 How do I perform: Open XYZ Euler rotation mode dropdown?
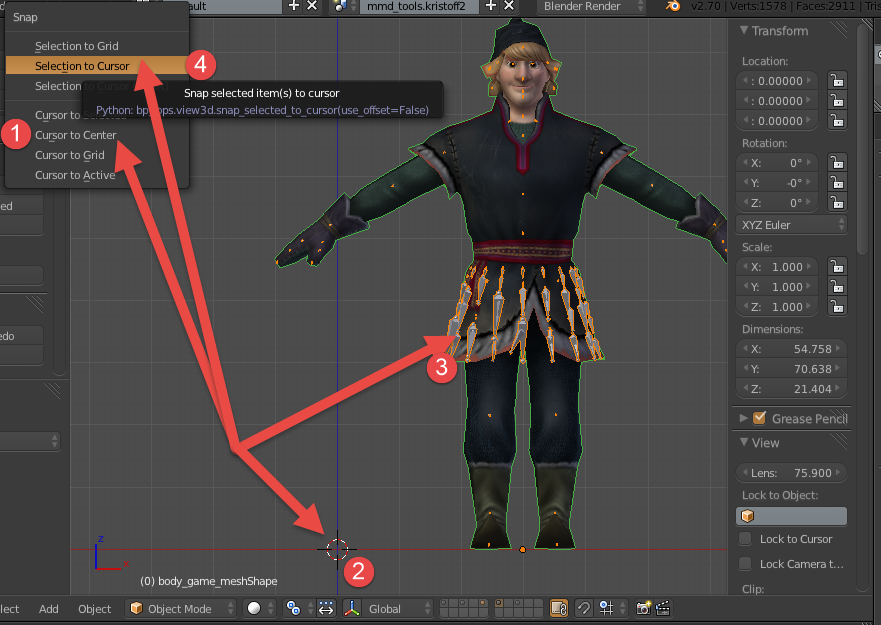click(x=792, y=225)
